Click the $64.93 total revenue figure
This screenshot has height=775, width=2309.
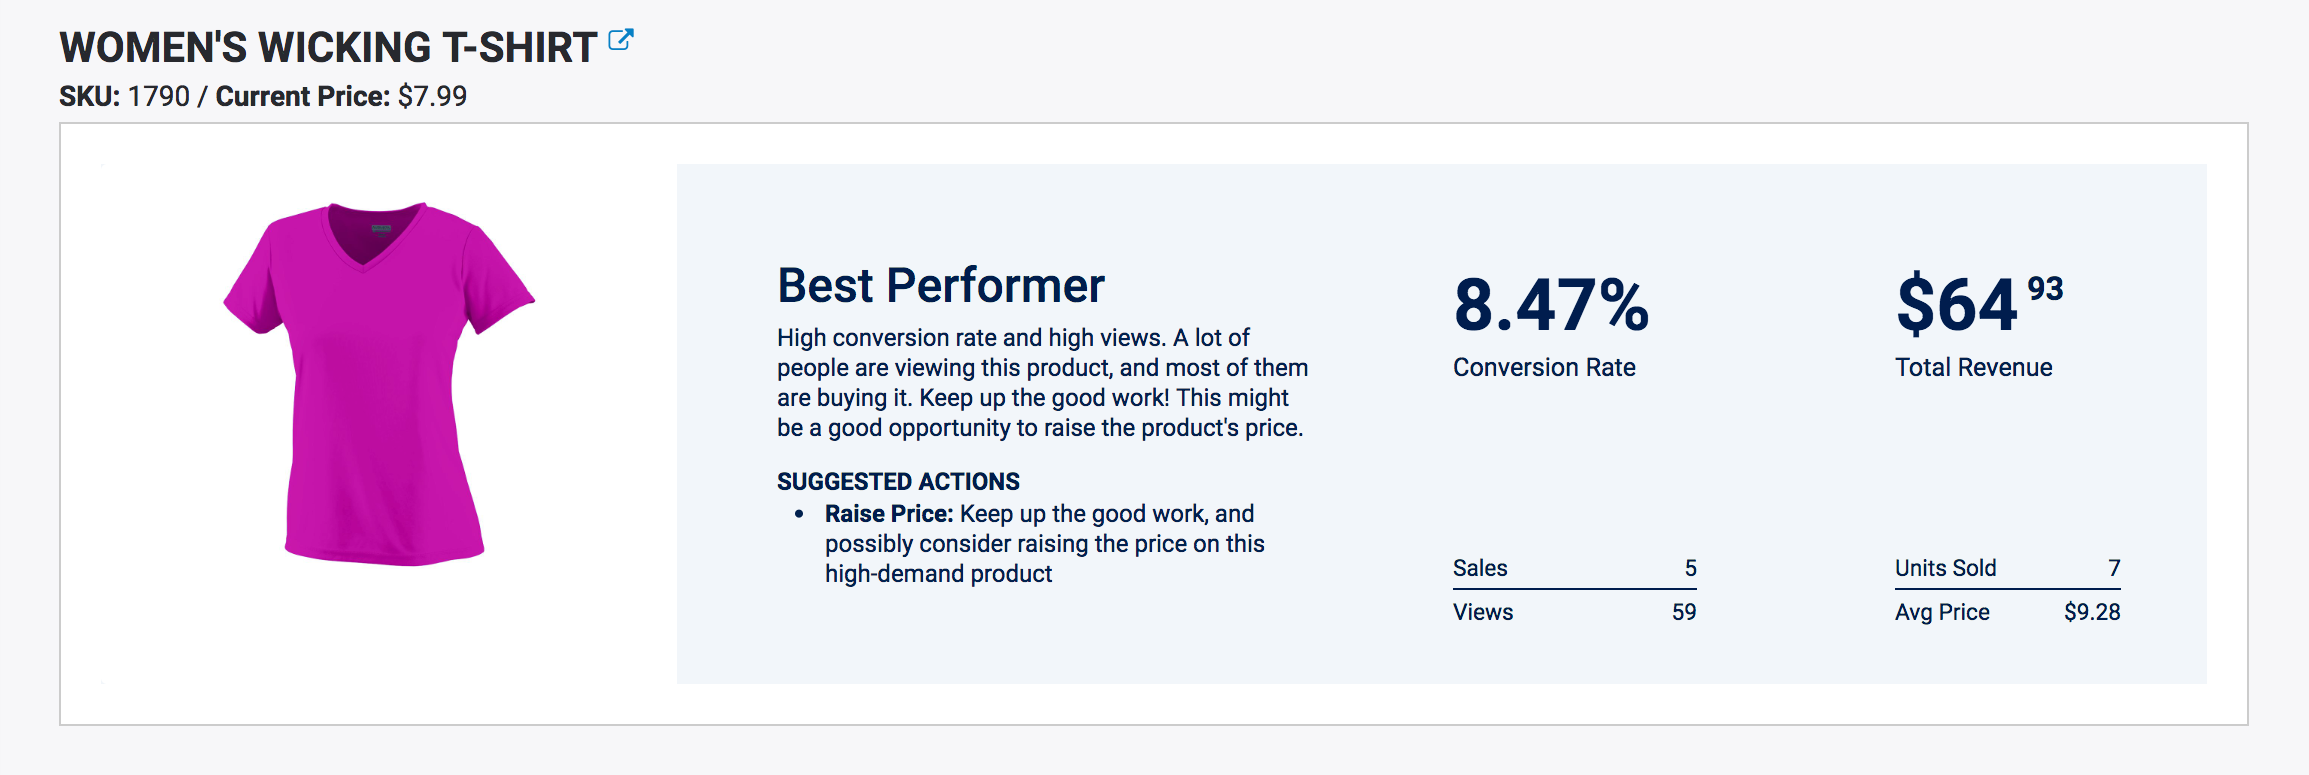coord(1978,304)
